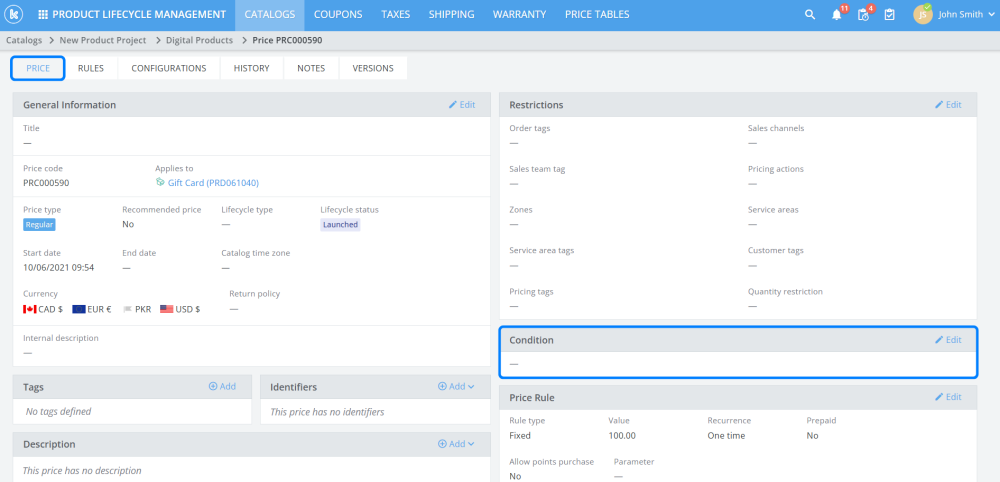Open the Coupons menu
Image resolution: width=1000 pixels, height=482 pixels.
point(338,15)
